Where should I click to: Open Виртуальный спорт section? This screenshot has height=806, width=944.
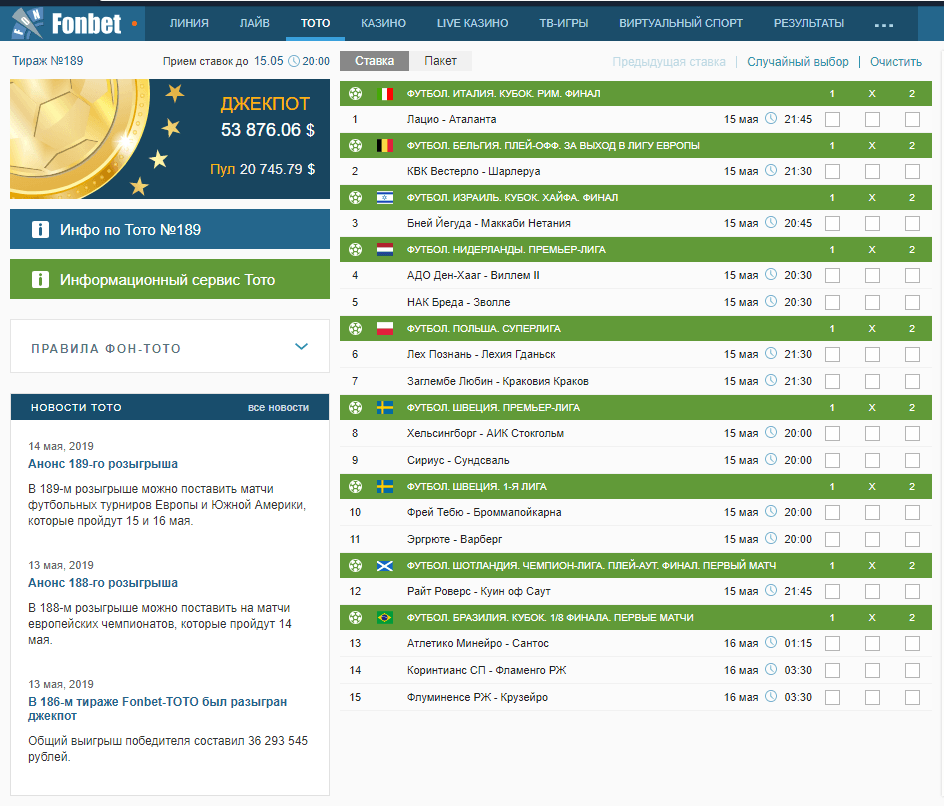coord(681,23)
